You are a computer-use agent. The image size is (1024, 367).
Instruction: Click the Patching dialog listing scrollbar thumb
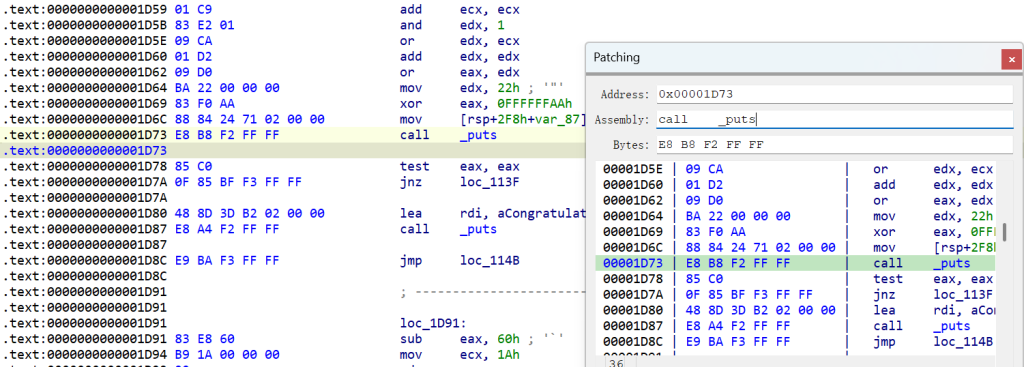pos(1004,232)
